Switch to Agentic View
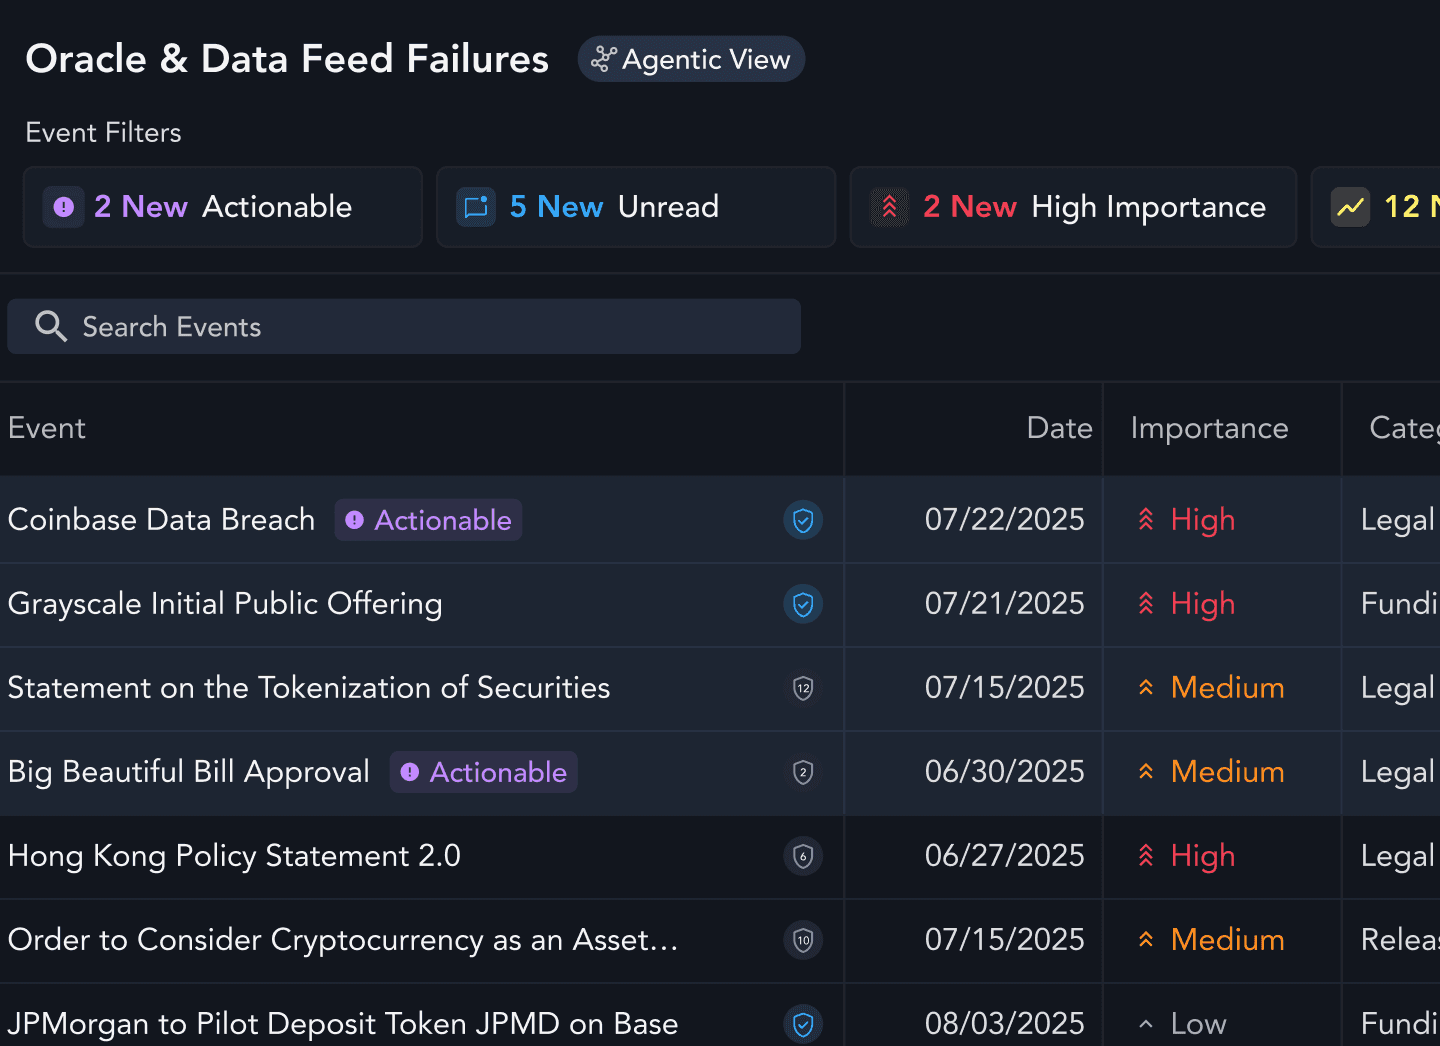 691,60
